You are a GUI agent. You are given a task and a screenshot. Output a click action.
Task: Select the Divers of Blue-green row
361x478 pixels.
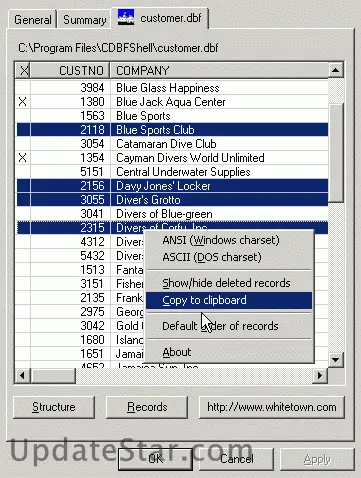pos(172,214)
